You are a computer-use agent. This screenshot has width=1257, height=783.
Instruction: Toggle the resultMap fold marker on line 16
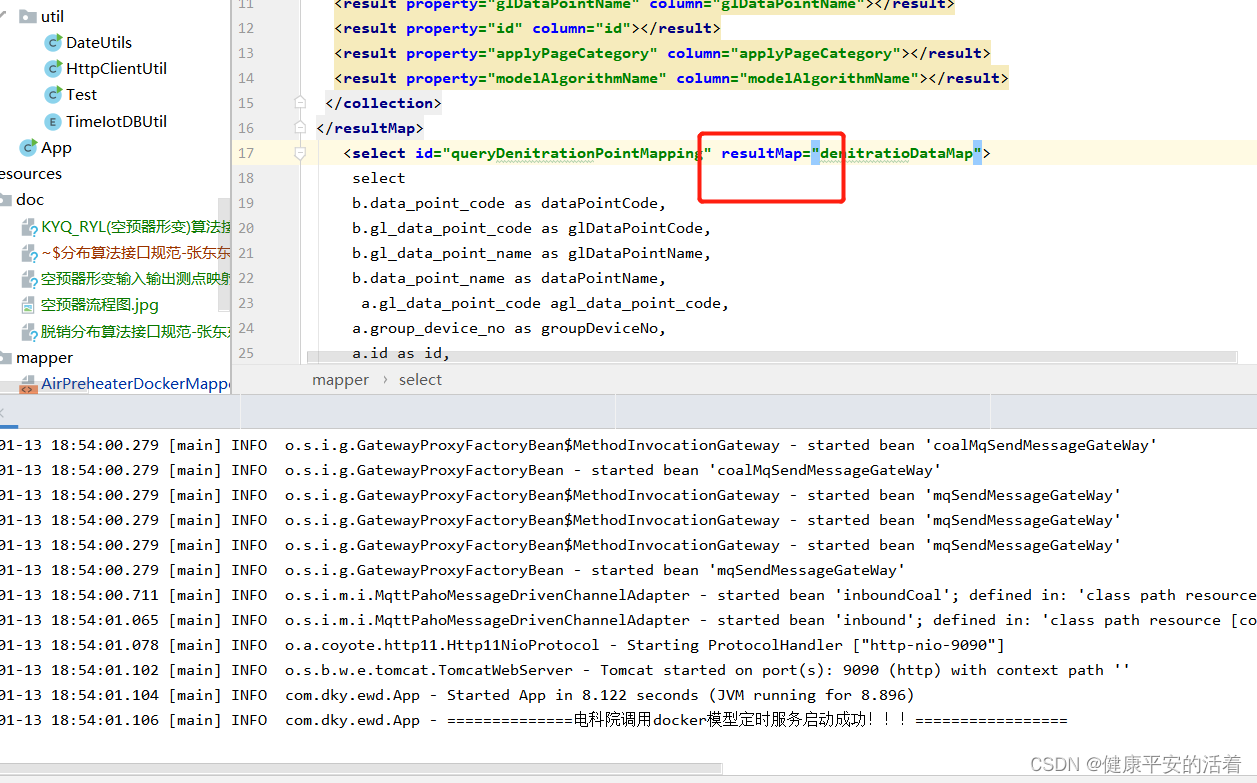299,127
